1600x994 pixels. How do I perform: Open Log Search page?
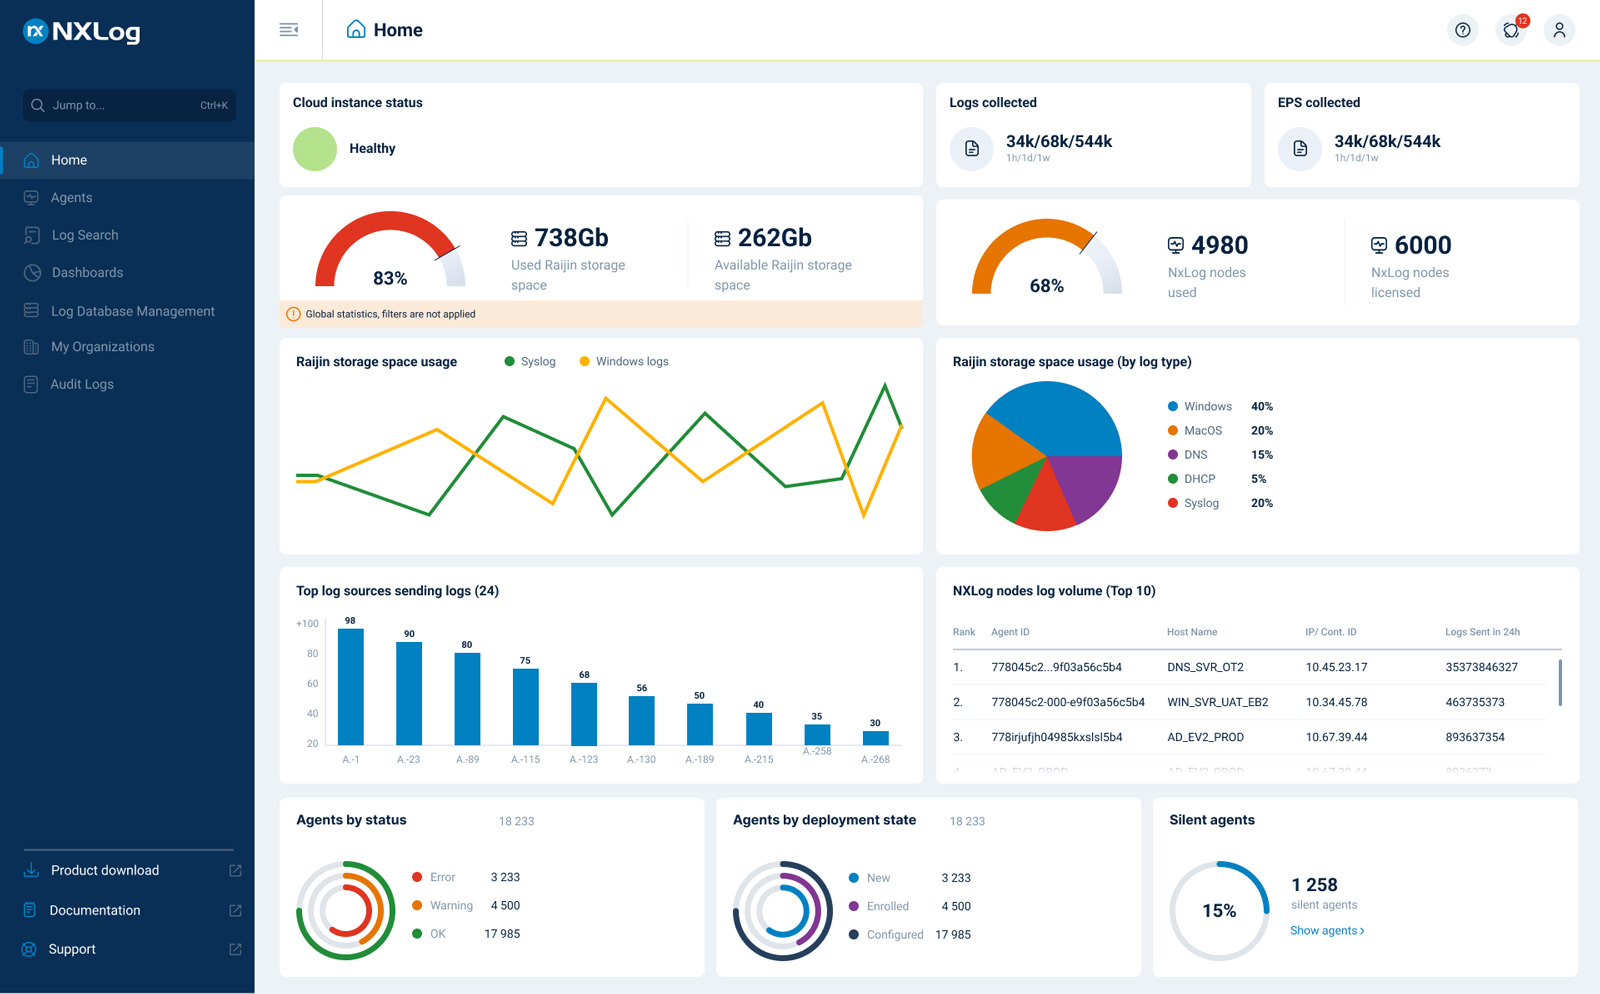point(127,235)
